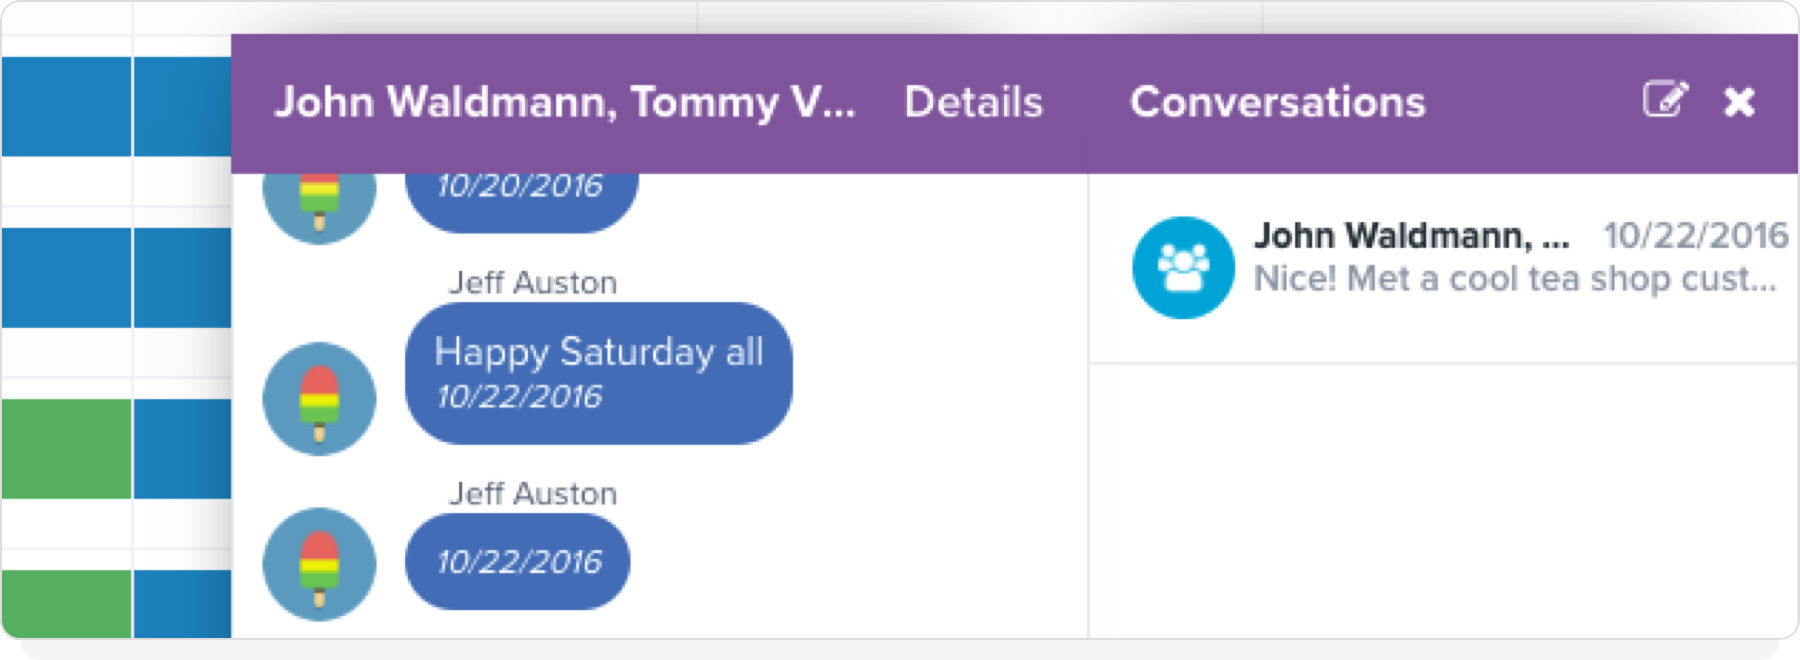
Task: Click the compose new message icon
Action: (x=1664, y=100)
